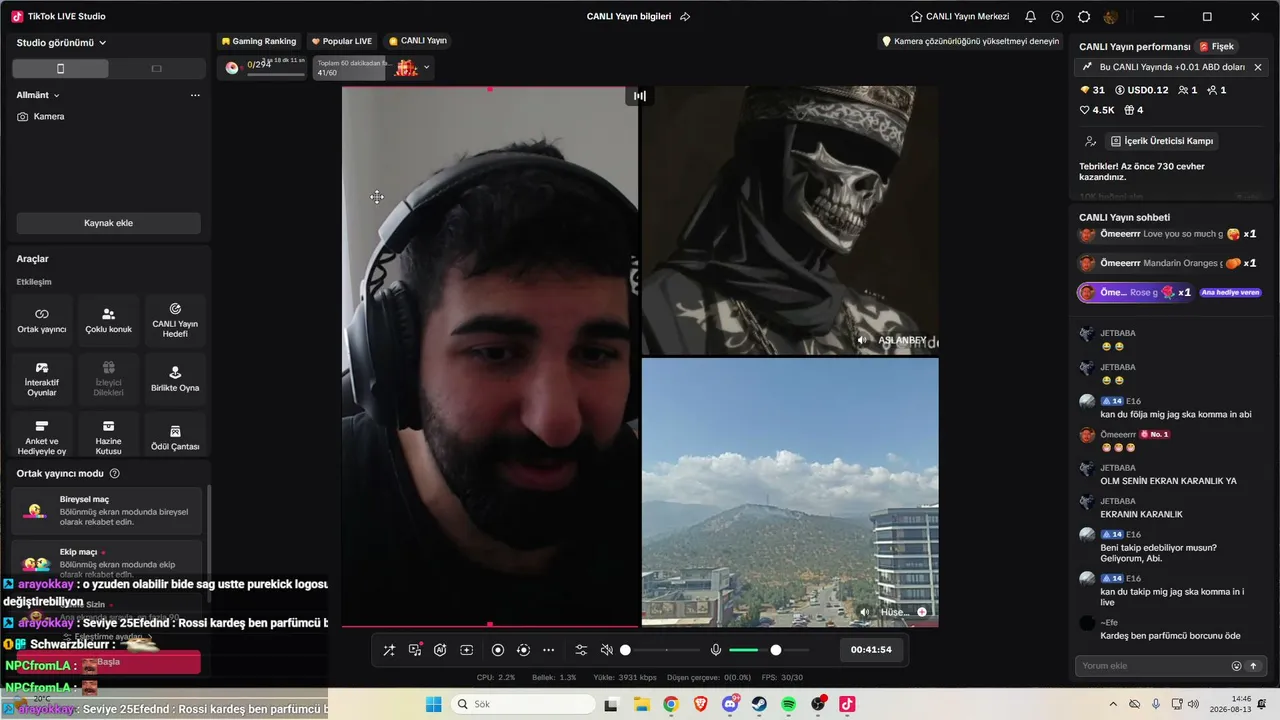Click the ASLANBEY guest video

(x=790, y=220)
